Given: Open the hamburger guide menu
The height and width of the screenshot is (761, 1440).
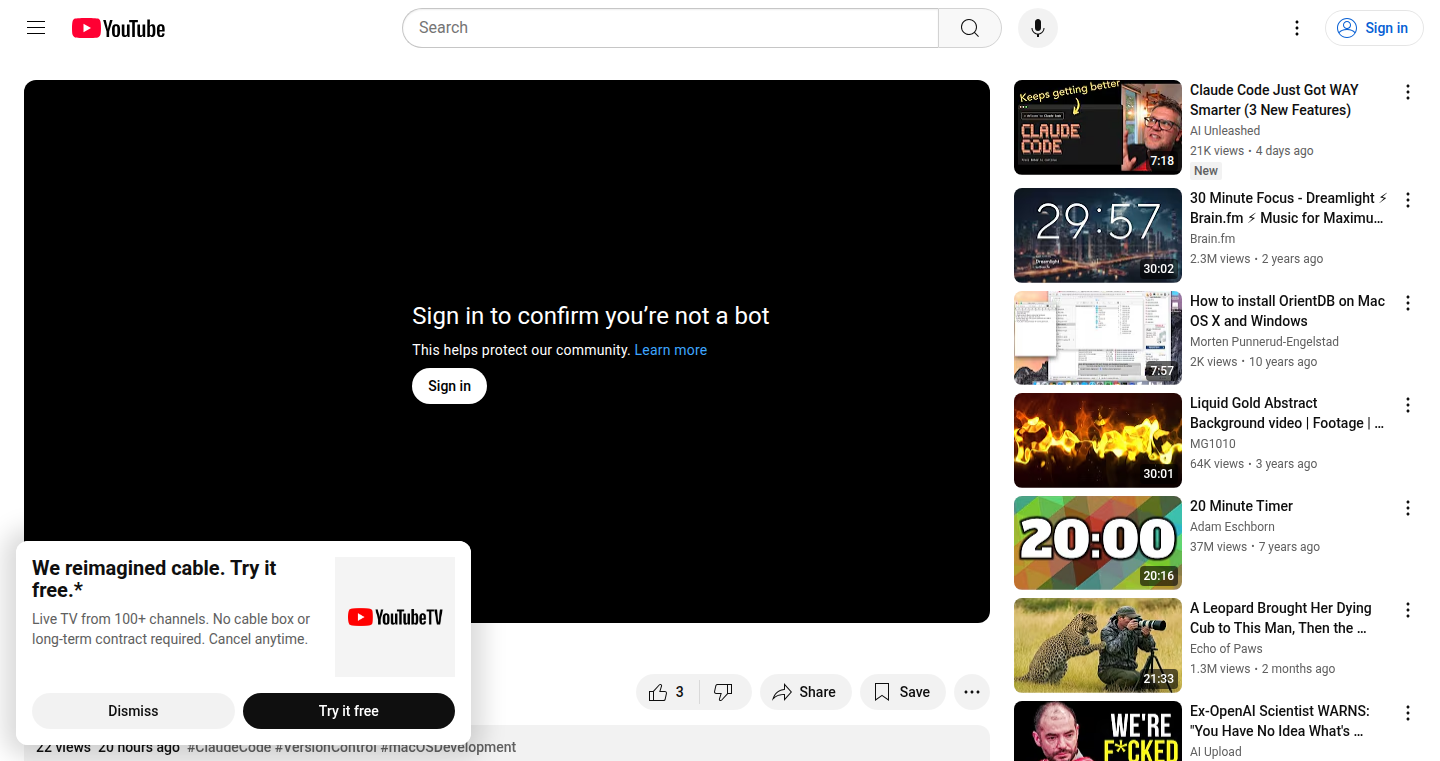Looking at the screenshot, I should [36, 28].
